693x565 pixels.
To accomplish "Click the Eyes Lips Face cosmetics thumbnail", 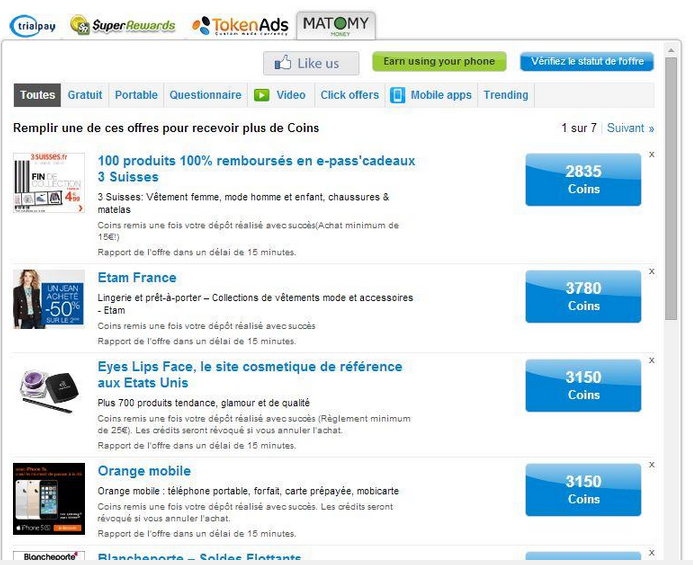I will 49,391.
